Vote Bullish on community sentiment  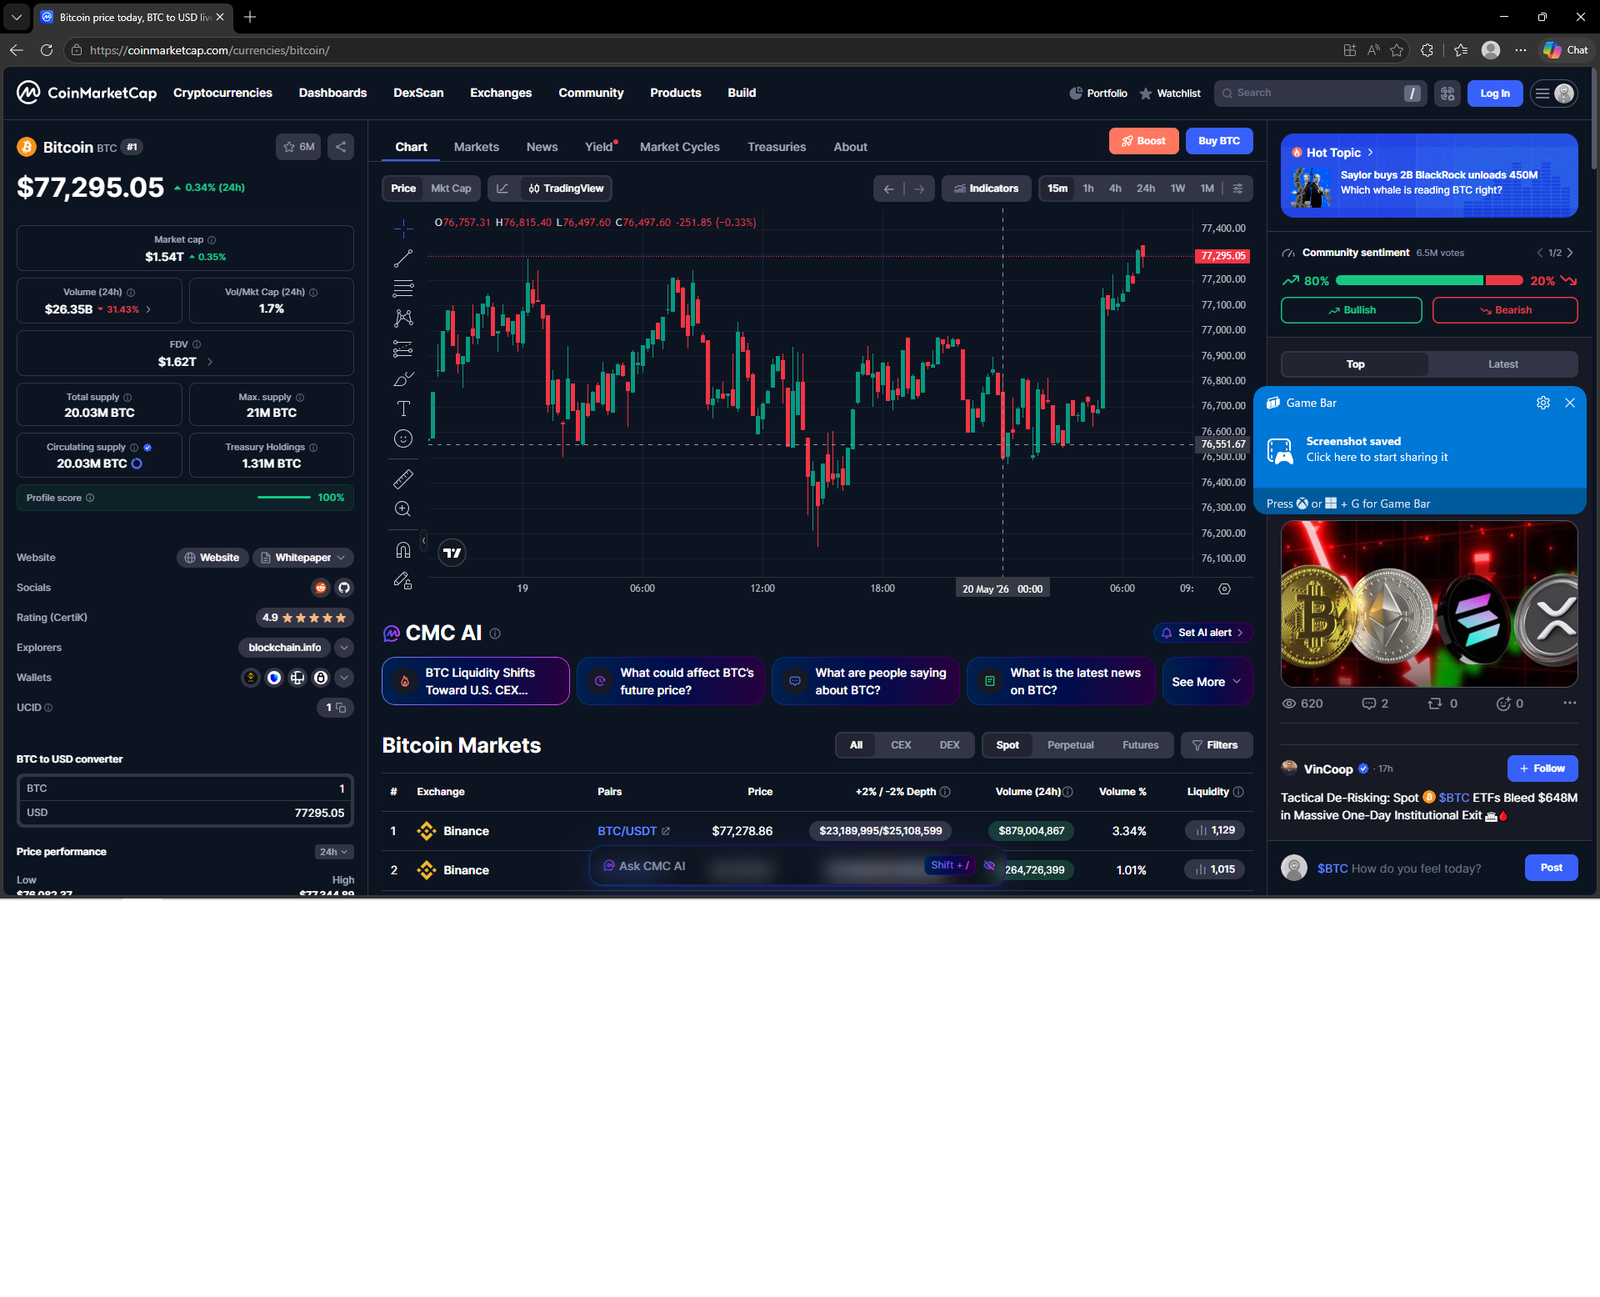click(x=1351, y=310)
